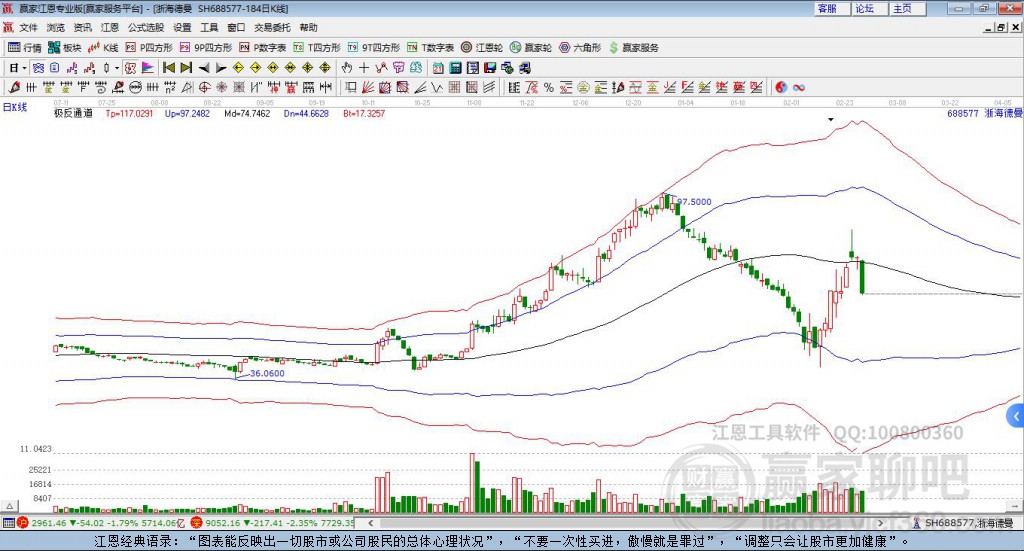Click the 论坛 forum button
The width and height of the screenshot is (1024, 551).
[869, 8]
